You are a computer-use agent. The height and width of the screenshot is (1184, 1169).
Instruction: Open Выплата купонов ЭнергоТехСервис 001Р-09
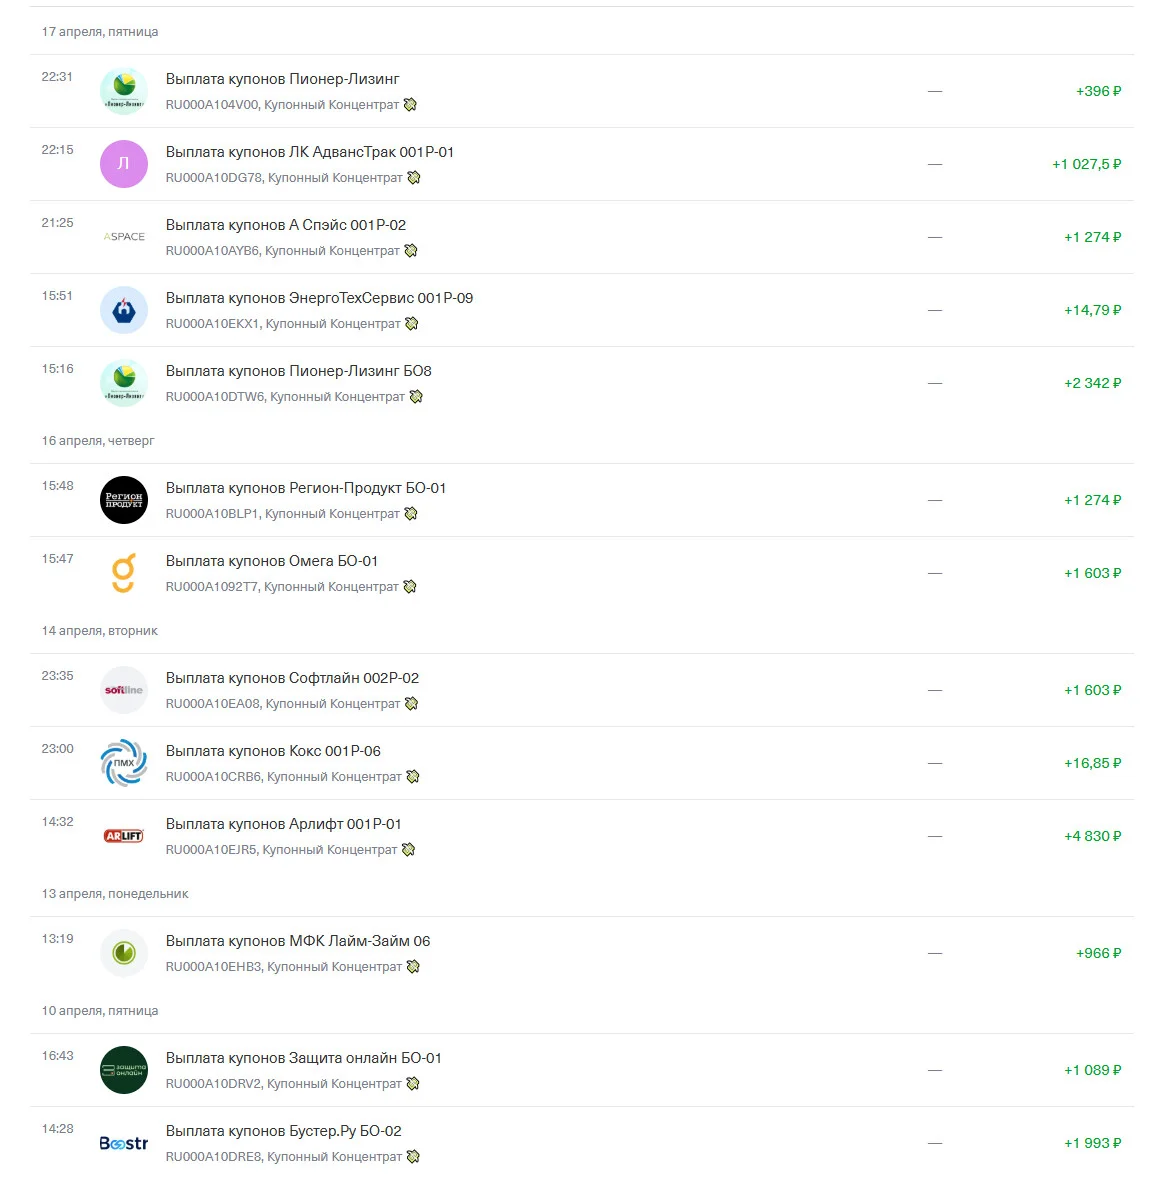click(581, 310)
